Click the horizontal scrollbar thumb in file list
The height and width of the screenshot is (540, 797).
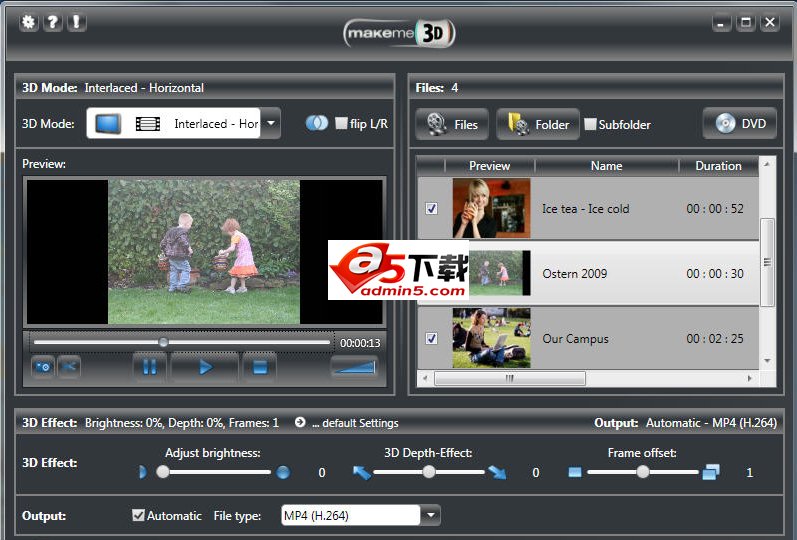click(510, 378)
